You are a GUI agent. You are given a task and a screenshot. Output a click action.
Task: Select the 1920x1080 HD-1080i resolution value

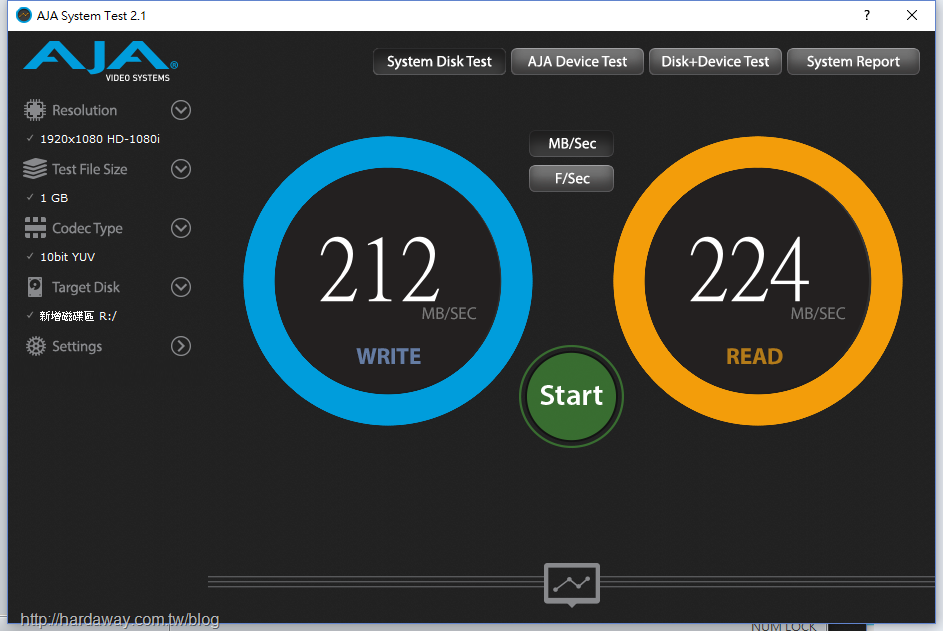100,139
